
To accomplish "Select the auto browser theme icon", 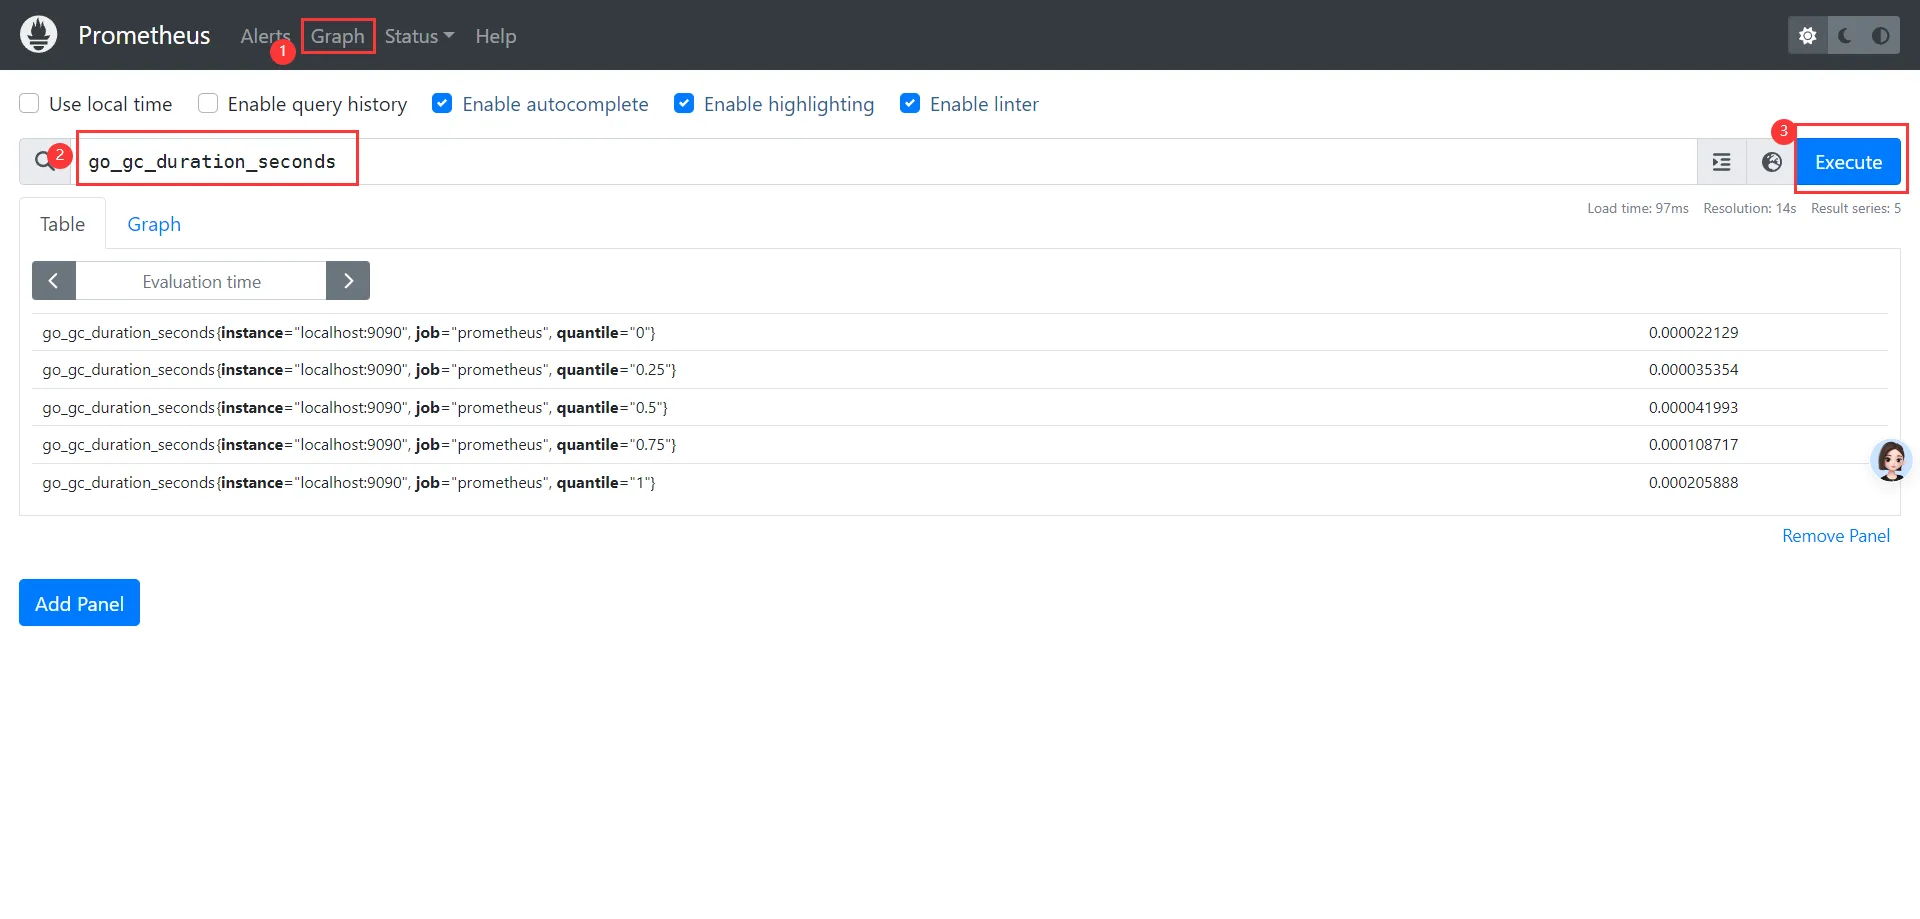I will [x=1881, y=36].
